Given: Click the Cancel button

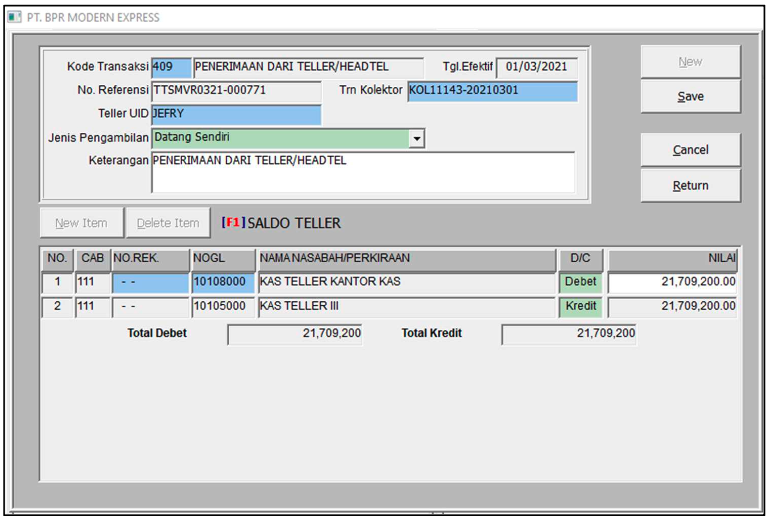Looking at the screenshot, I should [690, 150].
